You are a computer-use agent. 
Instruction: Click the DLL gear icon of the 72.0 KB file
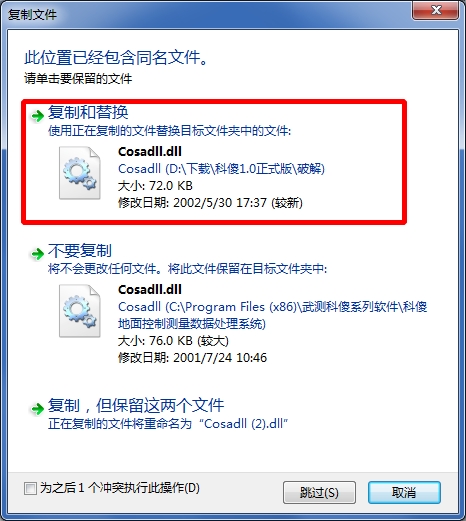(x=80, y=173)
